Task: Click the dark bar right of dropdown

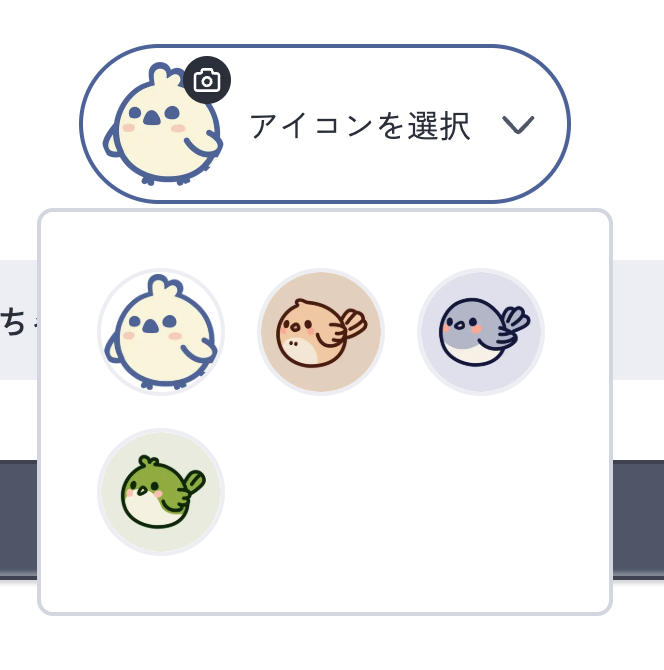Action: [638, 520]
